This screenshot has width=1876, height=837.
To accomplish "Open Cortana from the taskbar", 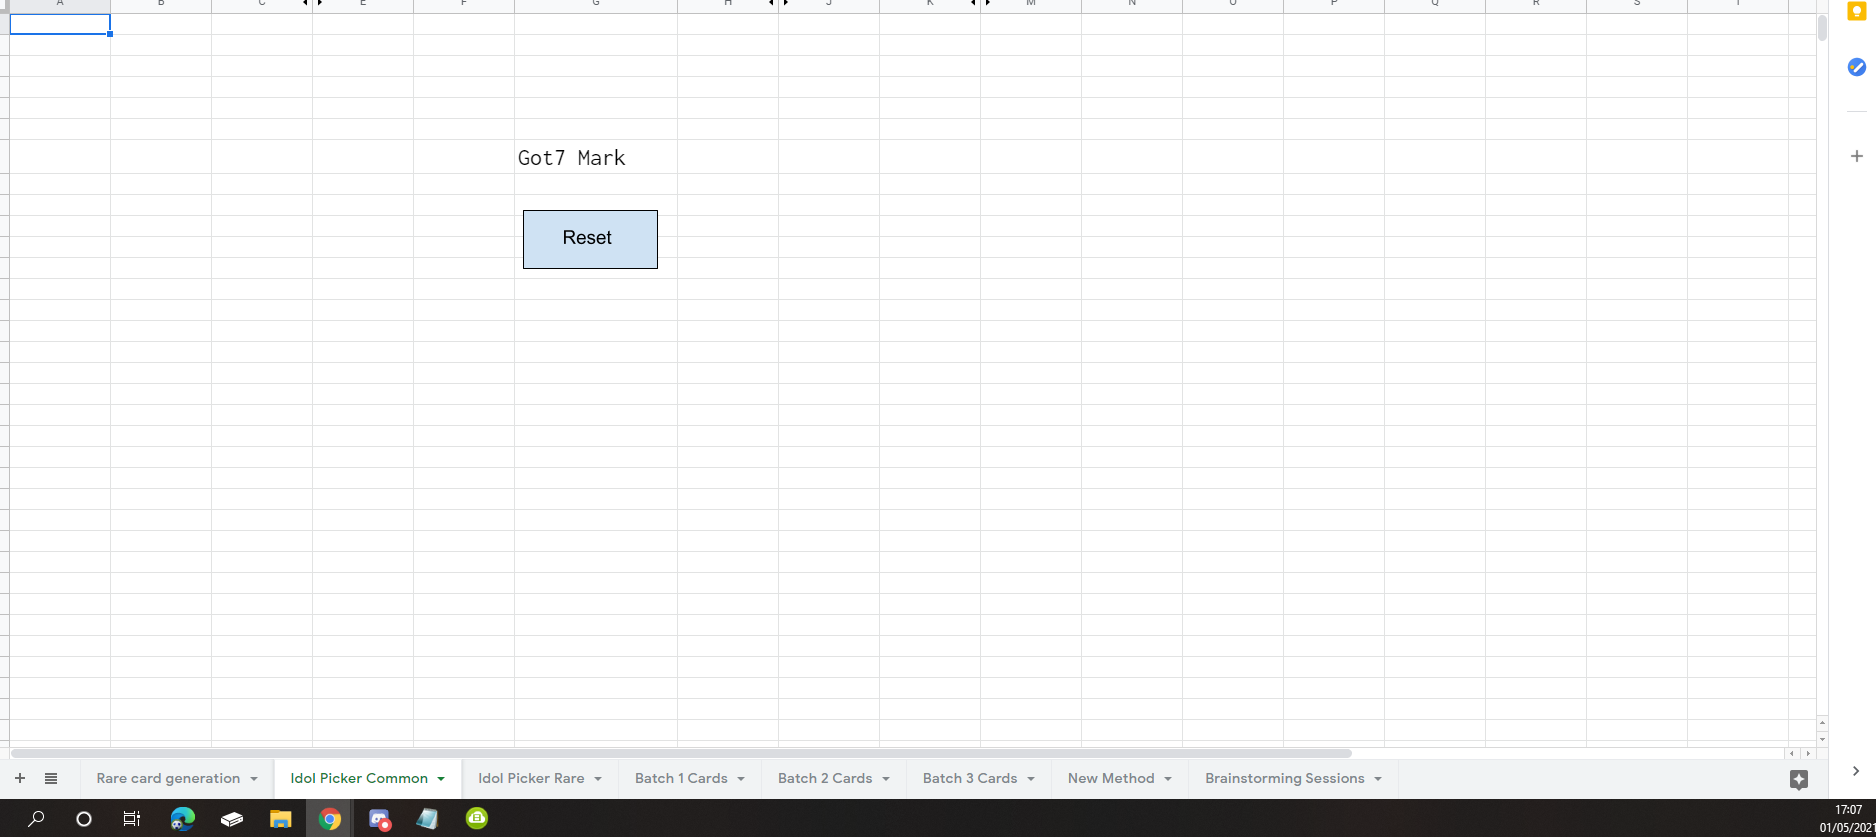I will click(84, 819).
